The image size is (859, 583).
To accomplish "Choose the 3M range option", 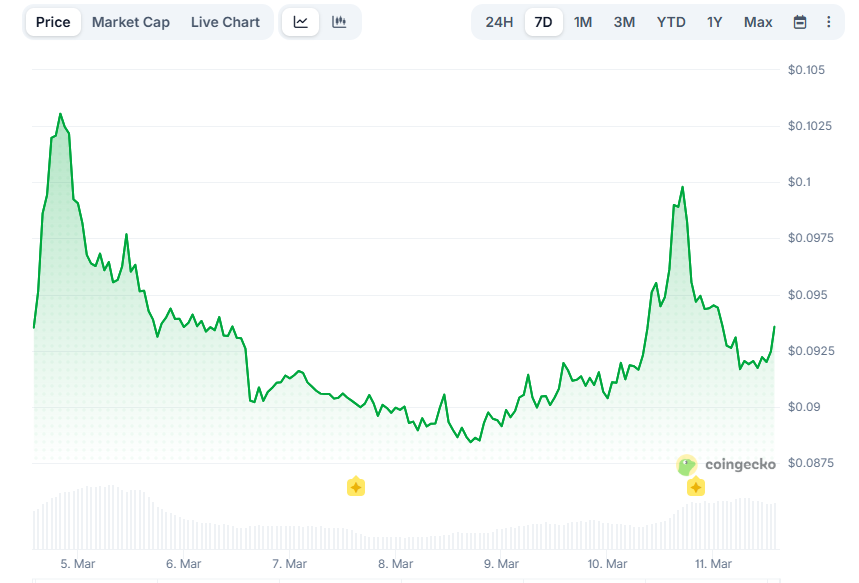I will (x=624, y=21).
